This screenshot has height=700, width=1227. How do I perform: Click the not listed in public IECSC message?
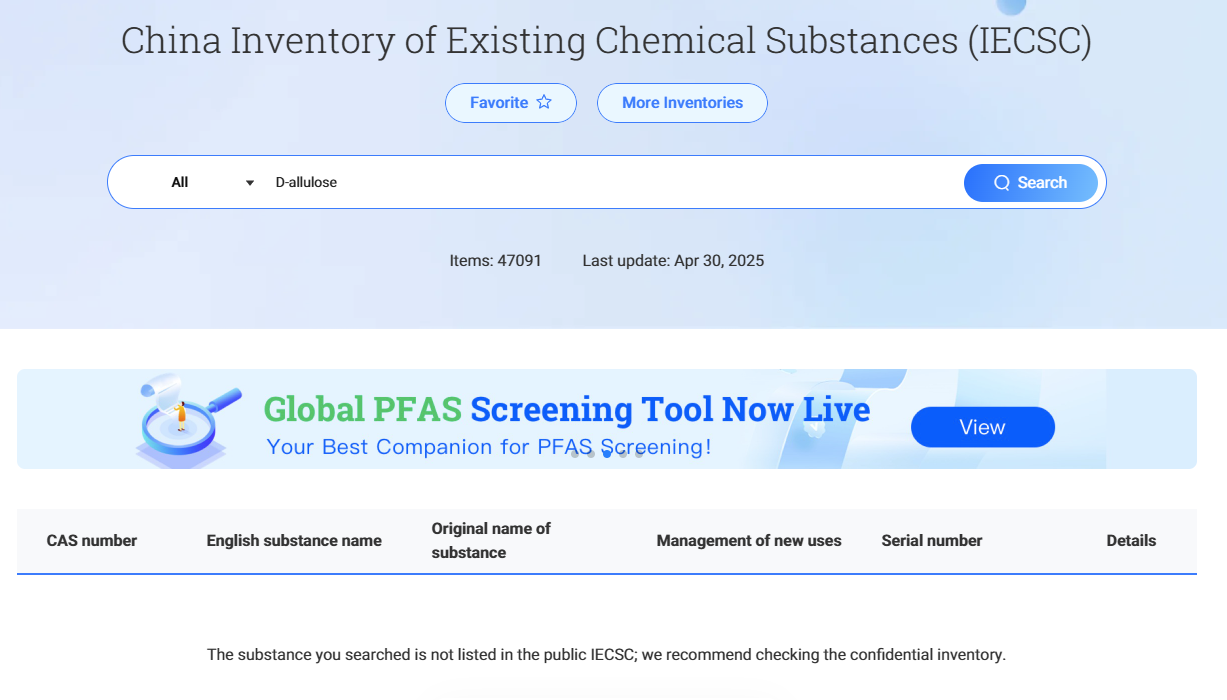606,655
